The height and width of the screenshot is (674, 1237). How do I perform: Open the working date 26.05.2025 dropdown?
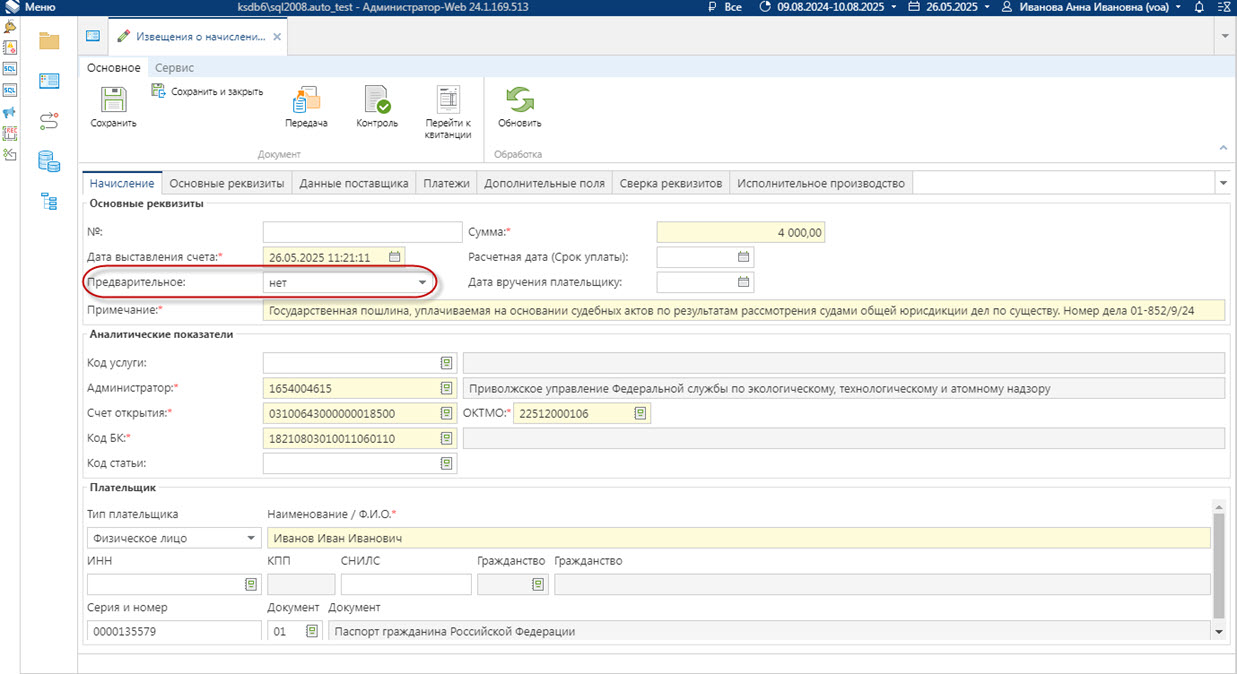(949, 7)
